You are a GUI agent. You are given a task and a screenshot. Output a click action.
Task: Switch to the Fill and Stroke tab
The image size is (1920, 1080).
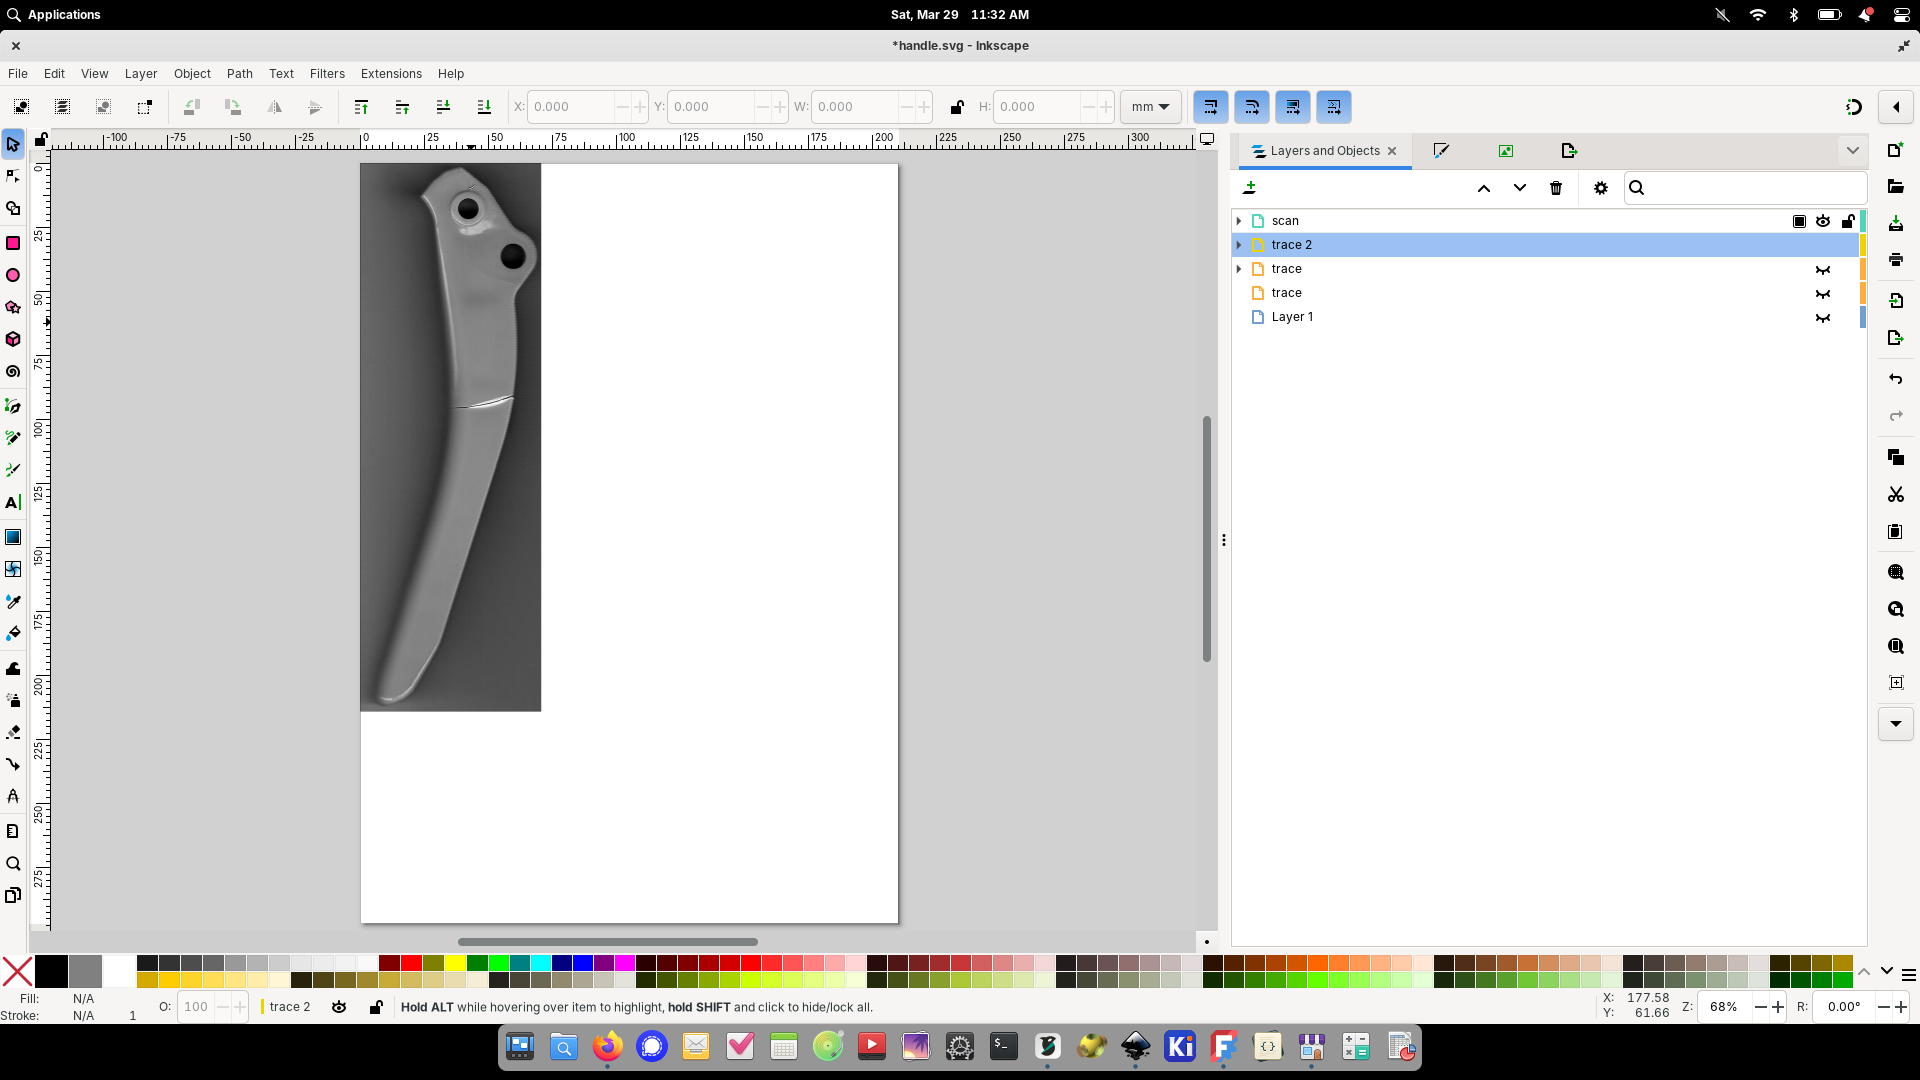(x=1441, y=151)
